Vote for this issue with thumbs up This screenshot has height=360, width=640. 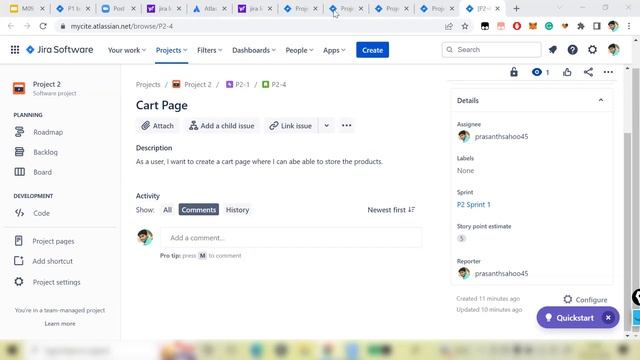pos(567,72)
